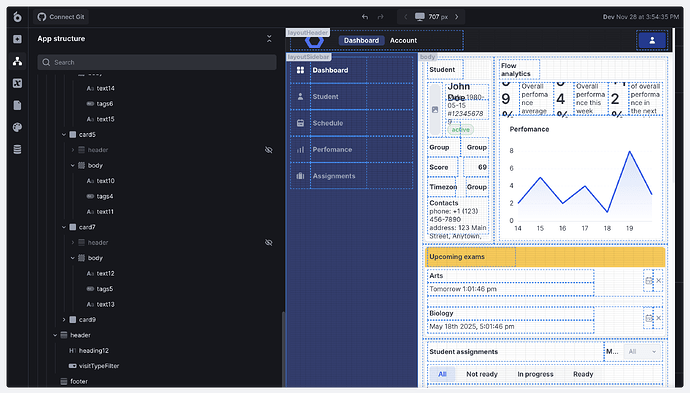The height and width of the screenshot is (393, 690).
Task: Collapse the card5 tree node
Action: 64,135
